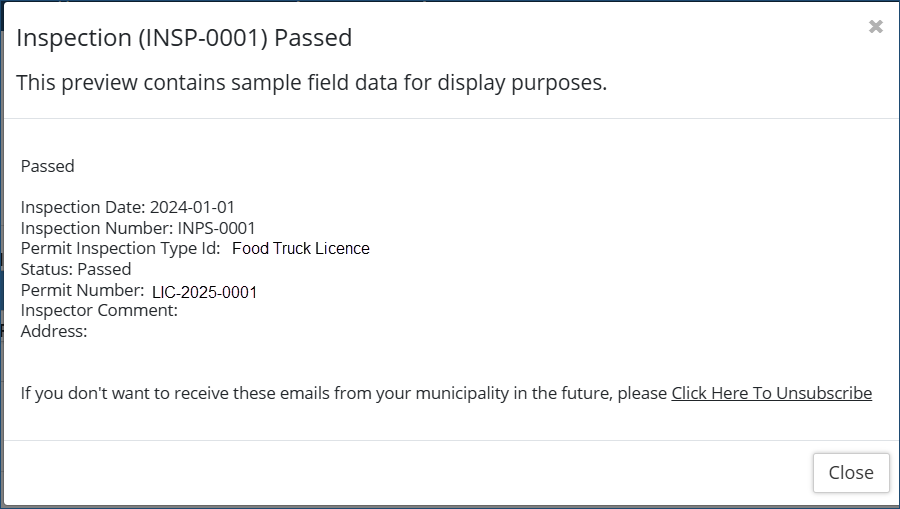Click the Address label

pyautogui.click(x=54, y=331)
